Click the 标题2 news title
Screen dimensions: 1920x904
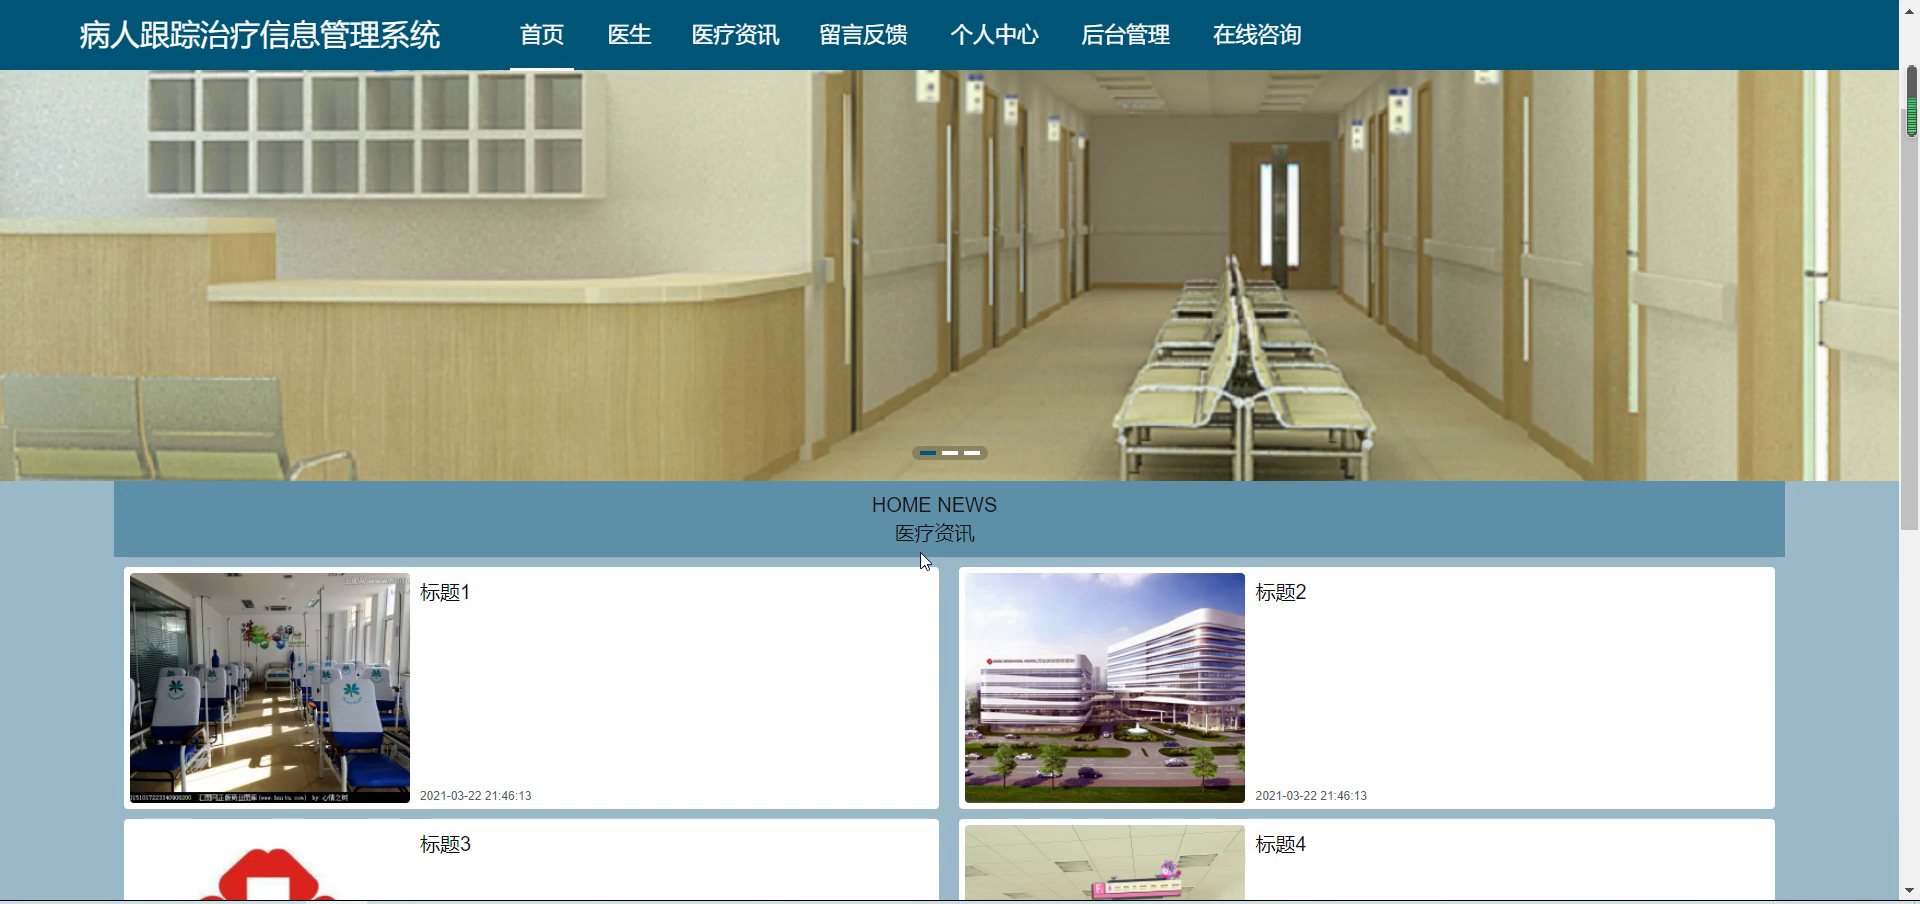pos(1281,593)
